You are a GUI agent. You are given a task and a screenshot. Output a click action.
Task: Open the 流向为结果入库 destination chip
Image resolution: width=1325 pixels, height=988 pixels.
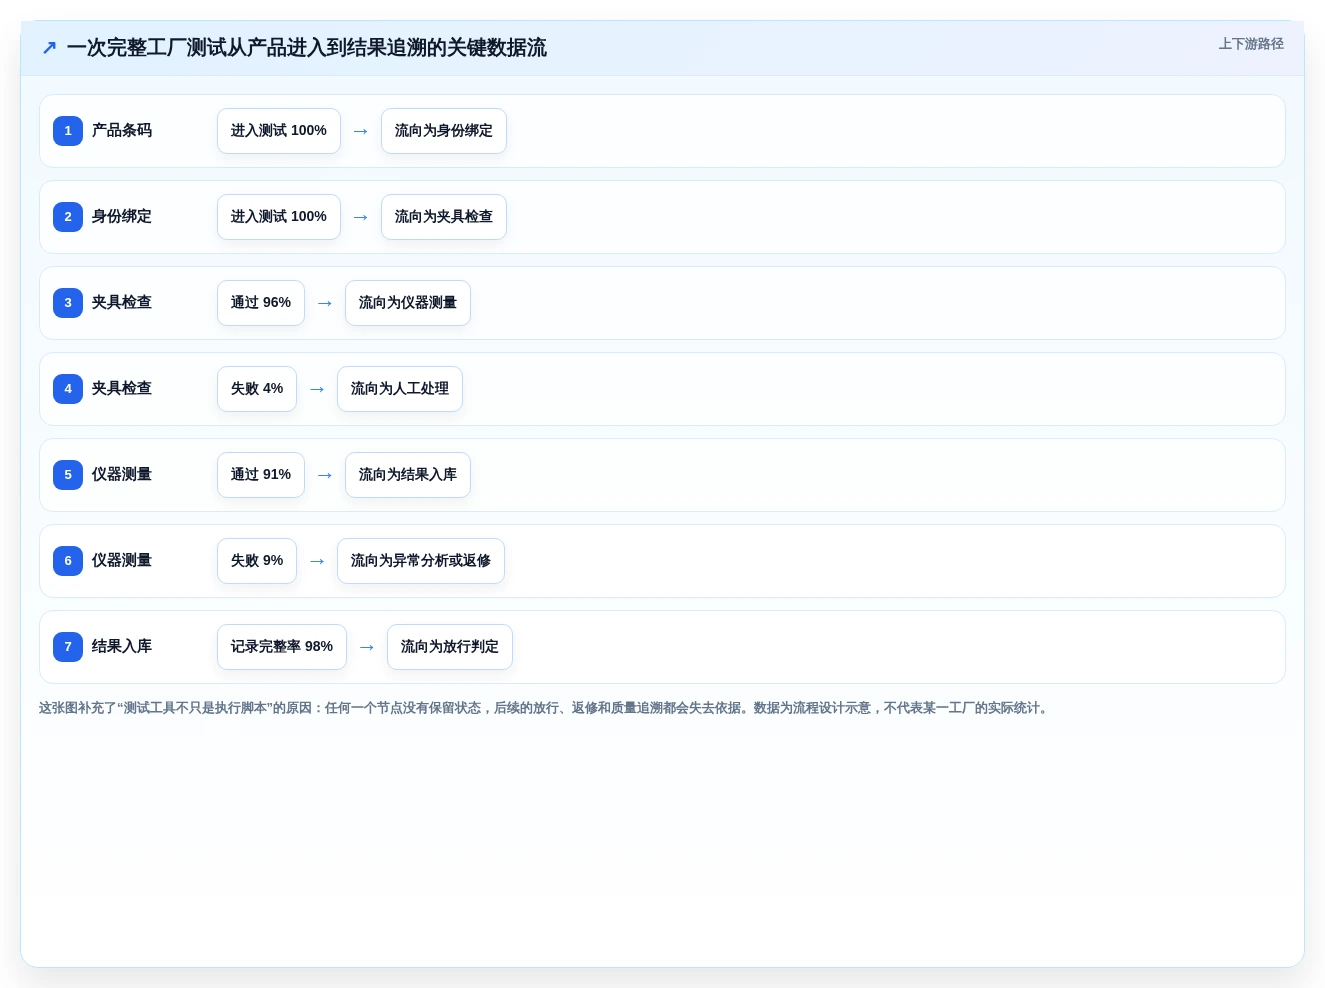click(x=408, y=475)
